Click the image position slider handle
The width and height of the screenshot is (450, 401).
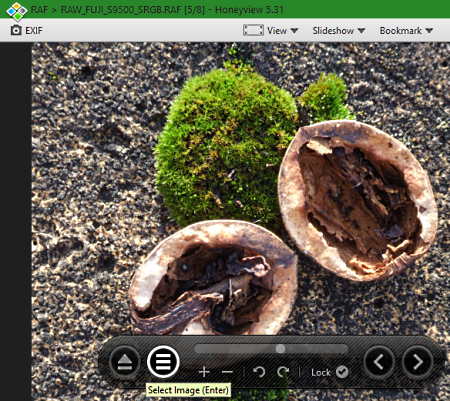280,349
